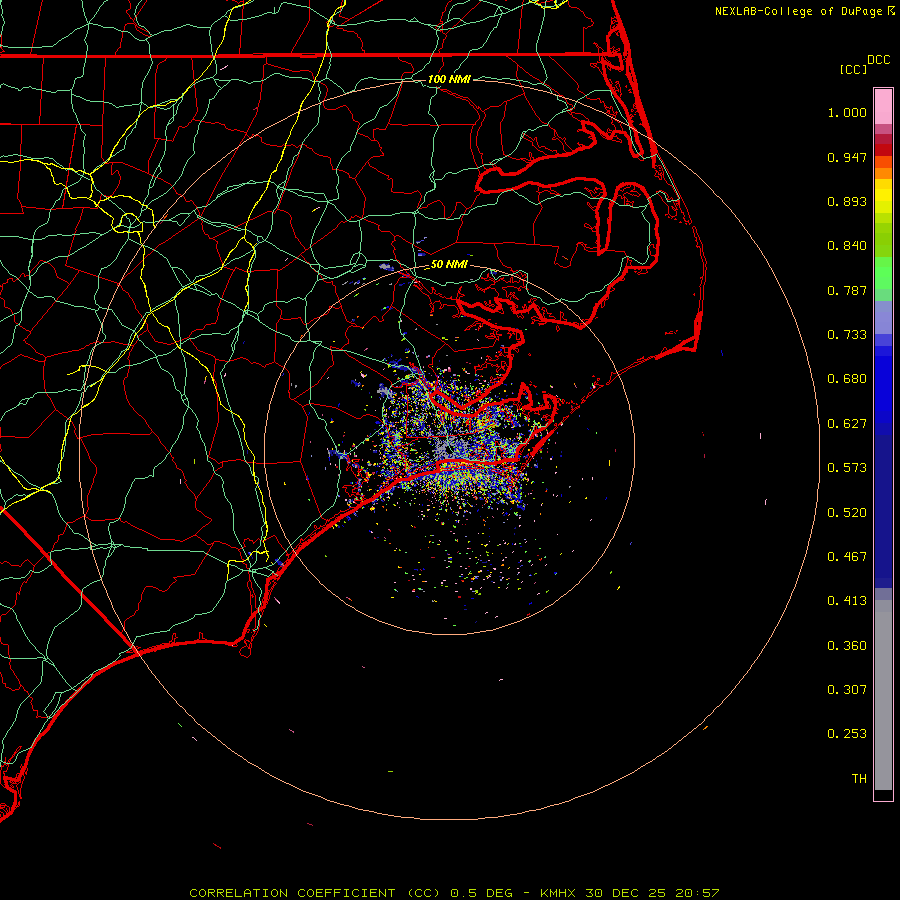Select the pink 1.000 color bar segment
The image size is (900, 900).
[x=883, y=106]
